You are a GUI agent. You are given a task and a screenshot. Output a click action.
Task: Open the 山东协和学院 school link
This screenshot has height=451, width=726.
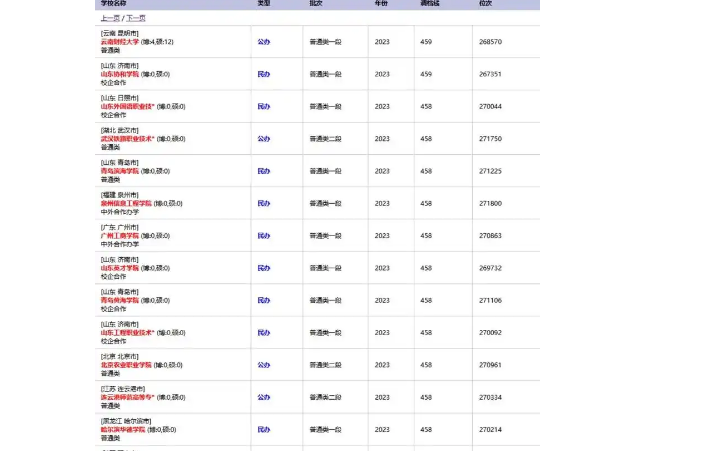(120, 74)
